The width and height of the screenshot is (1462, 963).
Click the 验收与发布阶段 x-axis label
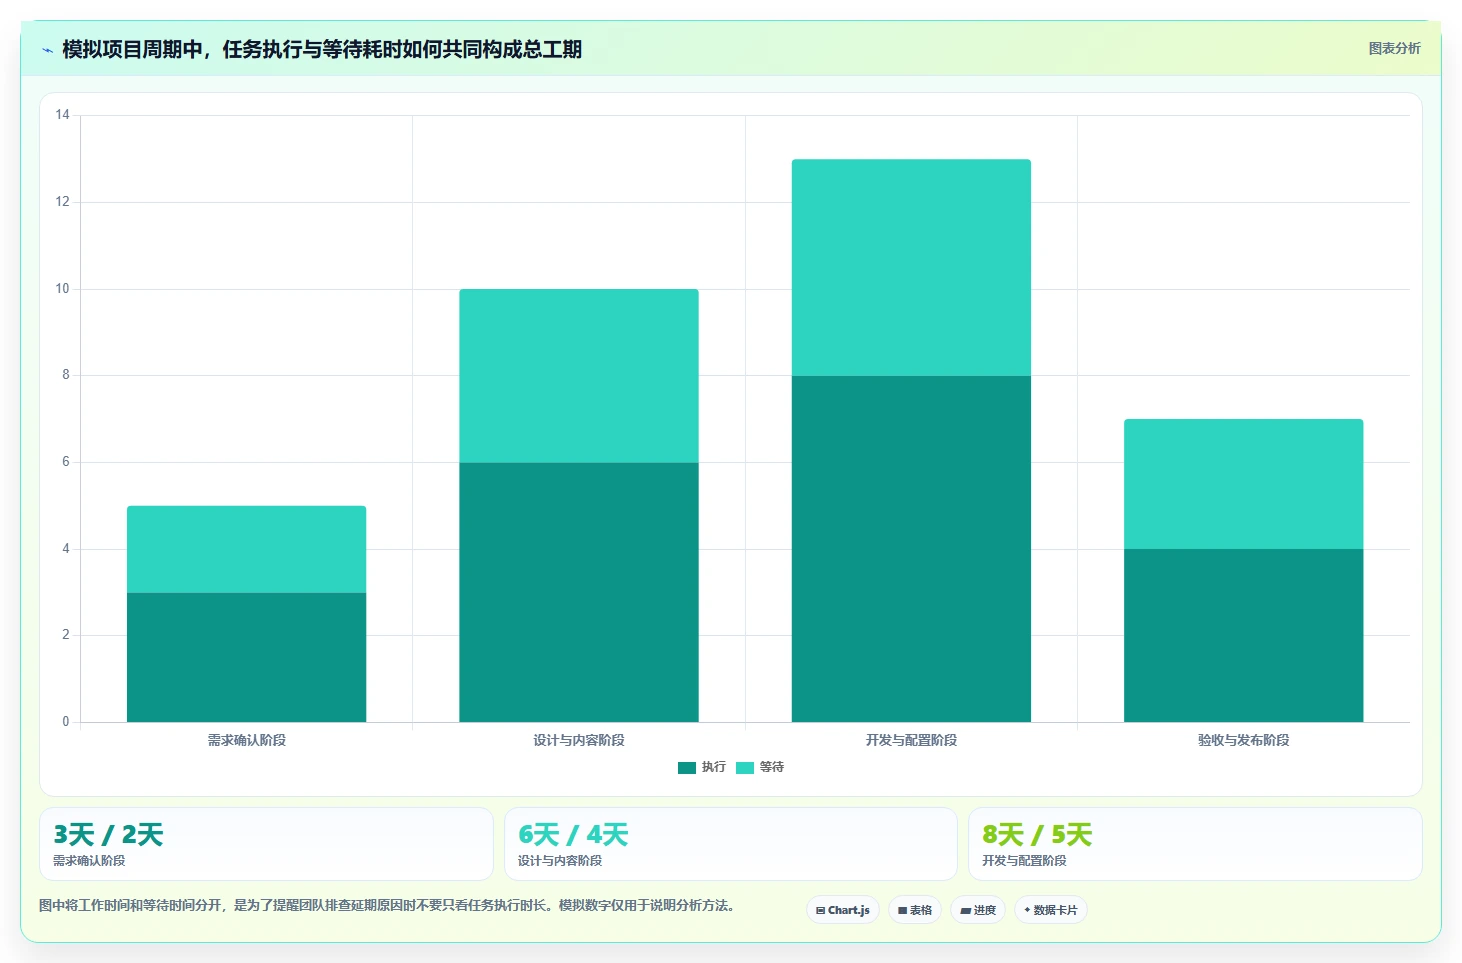click(1244, 740)
